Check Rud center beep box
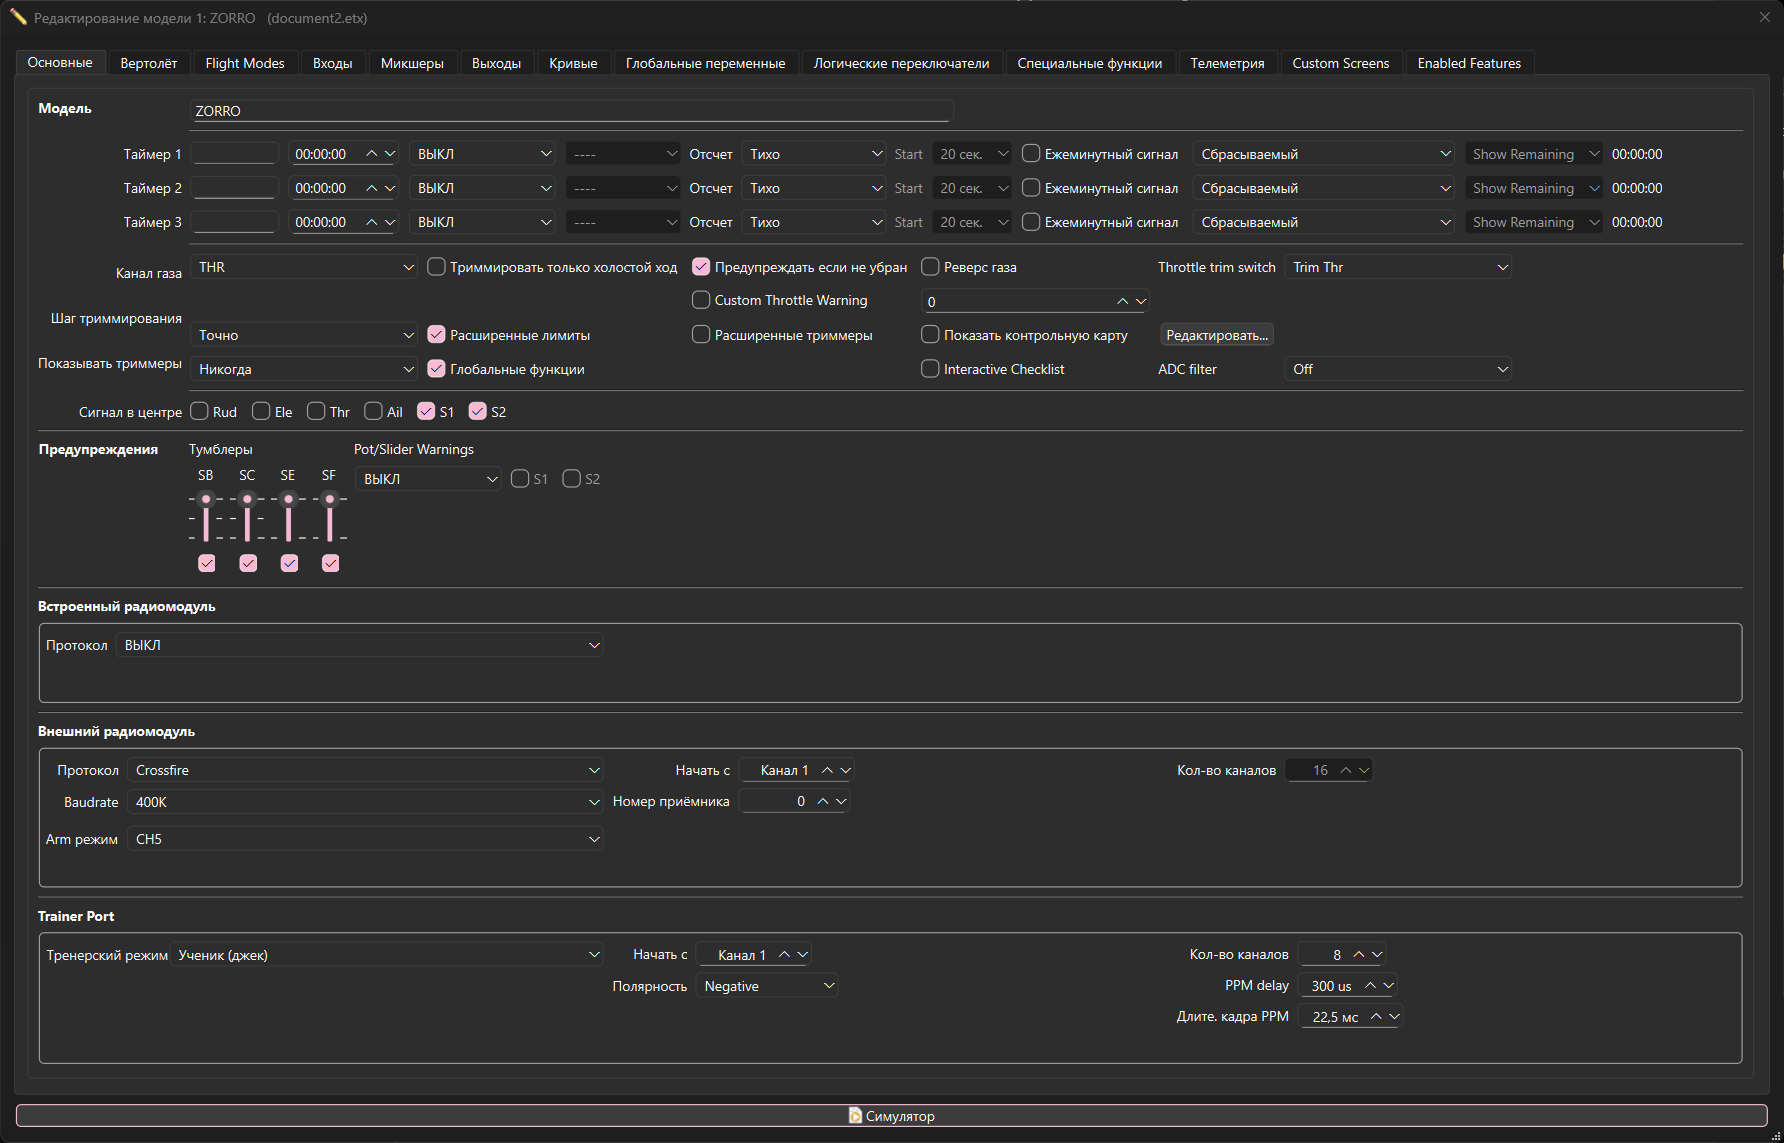 click(x=199, y=411)
